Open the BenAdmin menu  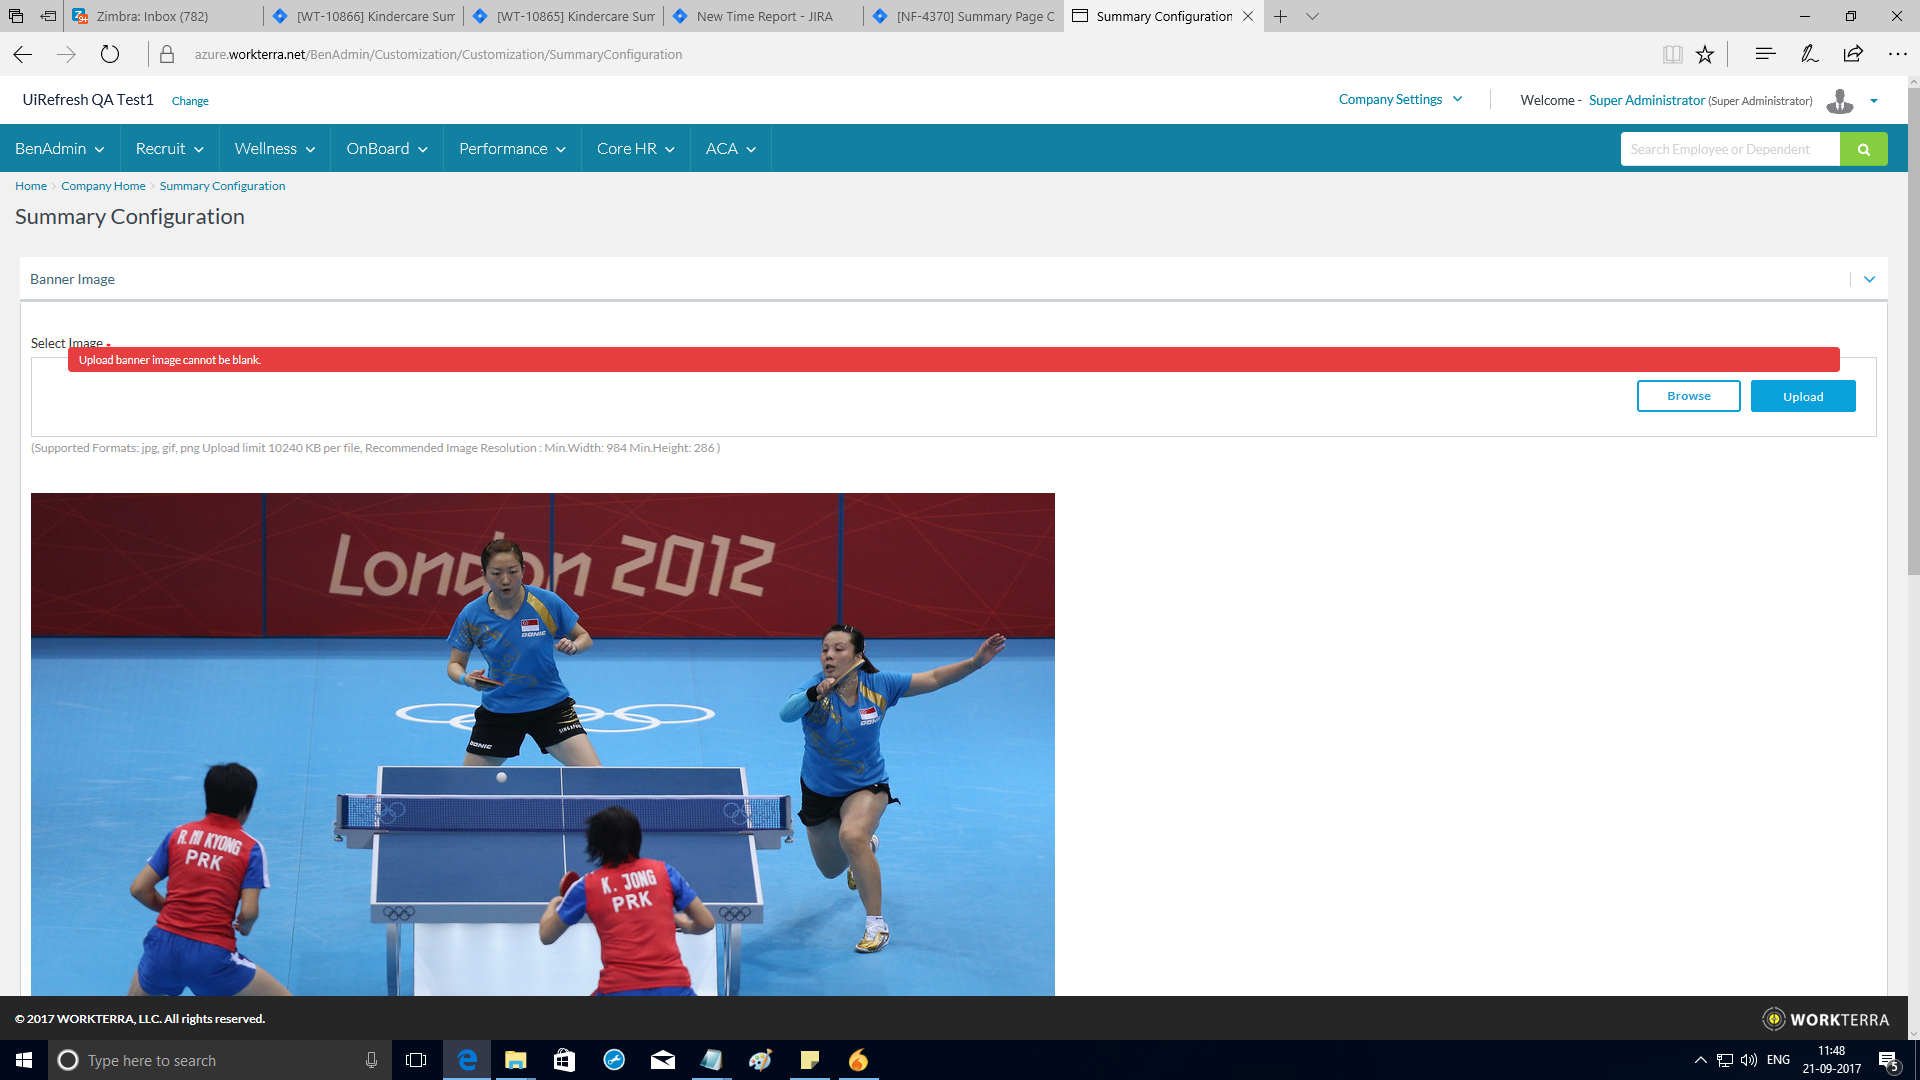pyautogui.click(x=60, y=148)
